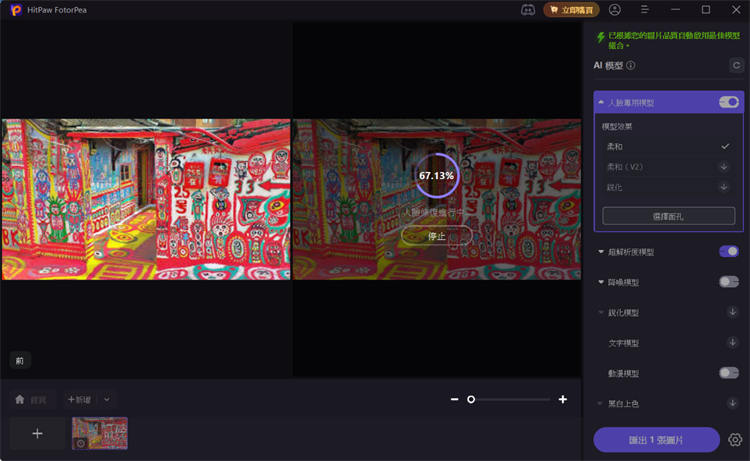
Task: Click the status icon on mural thumbnail
Action: click(81, 443)
